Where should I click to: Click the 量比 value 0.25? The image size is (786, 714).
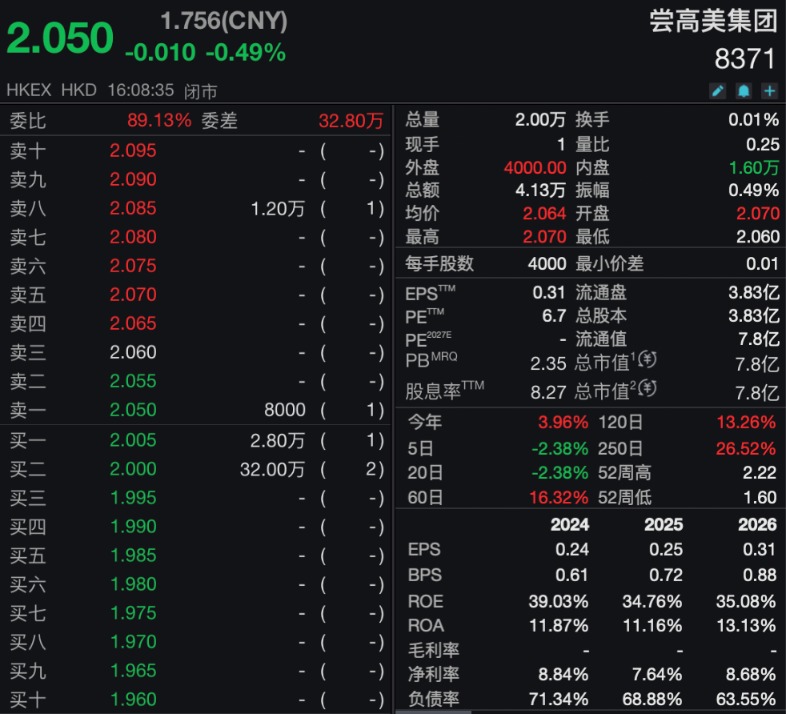click(762, 144)
